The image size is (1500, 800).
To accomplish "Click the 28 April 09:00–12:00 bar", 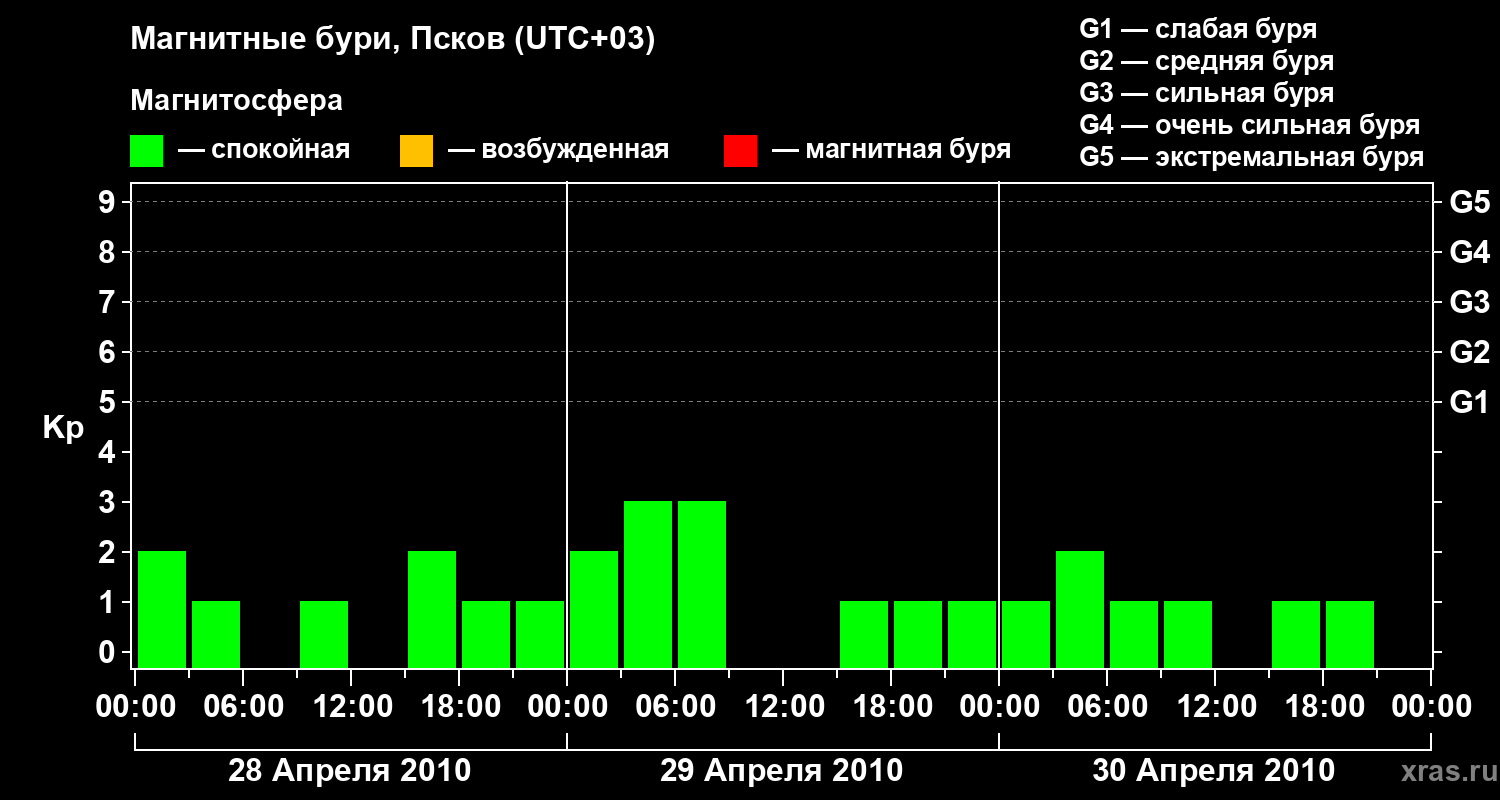I will pyautogui.click(x=324, y=634).
